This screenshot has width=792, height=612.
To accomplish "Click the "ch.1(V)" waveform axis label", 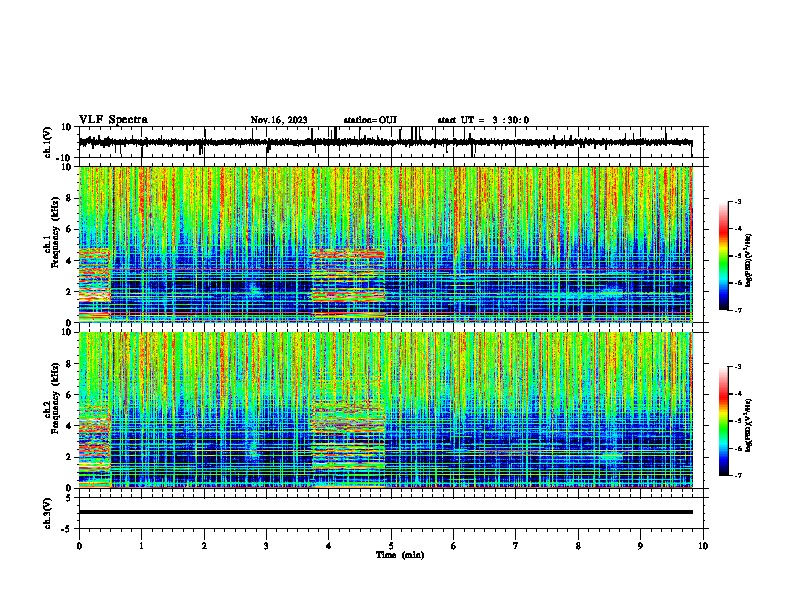I will (48, 142).
